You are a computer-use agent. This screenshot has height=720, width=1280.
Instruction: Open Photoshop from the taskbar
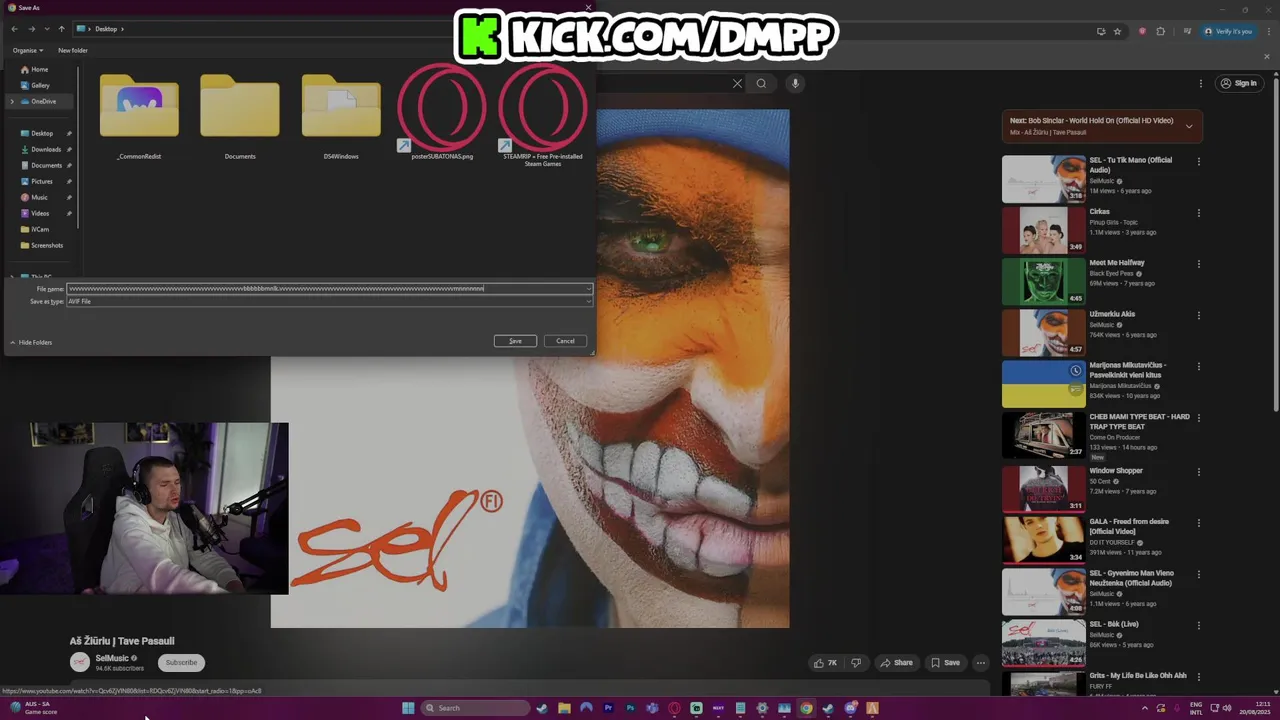tap(630, 708)
